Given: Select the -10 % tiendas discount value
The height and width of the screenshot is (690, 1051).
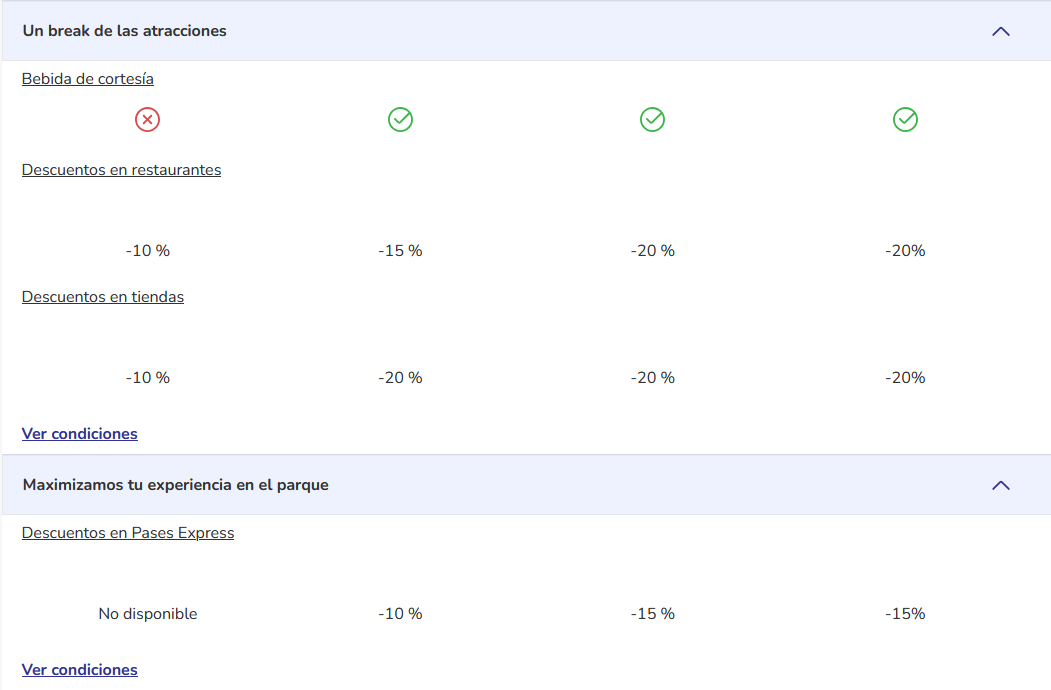Looking at the screenshot, I should (x=147, y=378).
